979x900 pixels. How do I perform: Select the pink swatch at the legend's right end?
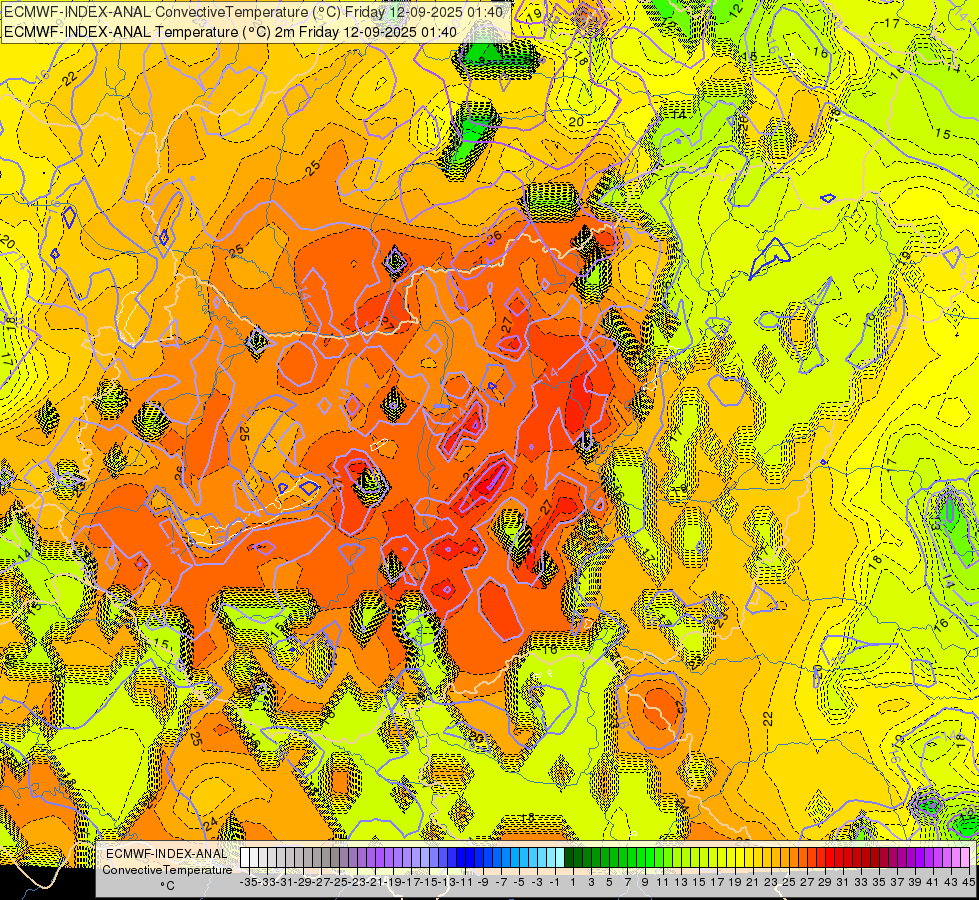[965, 858]
